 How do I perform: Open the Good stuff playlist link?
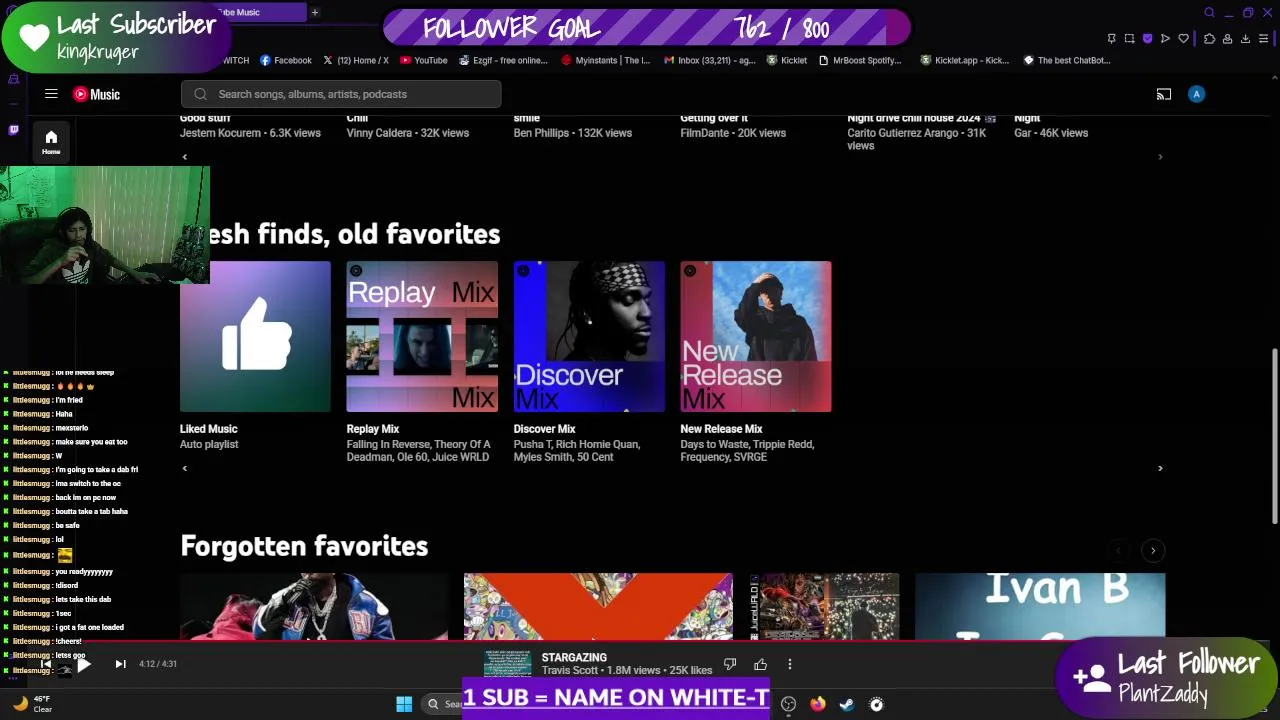pos(205,118)
